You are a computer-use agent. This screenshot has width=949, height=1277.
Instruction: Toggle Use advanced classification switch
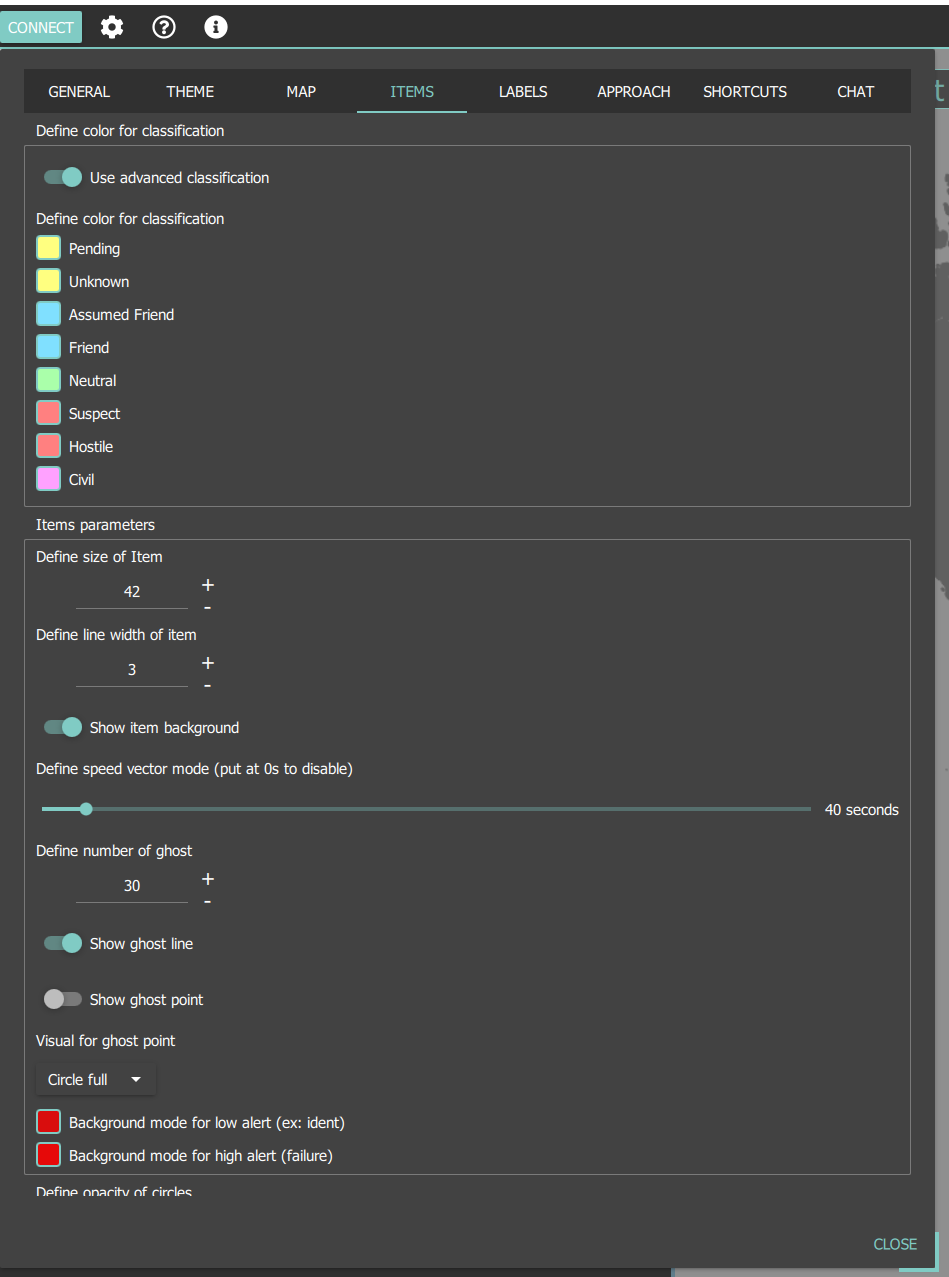click(62, 177)
